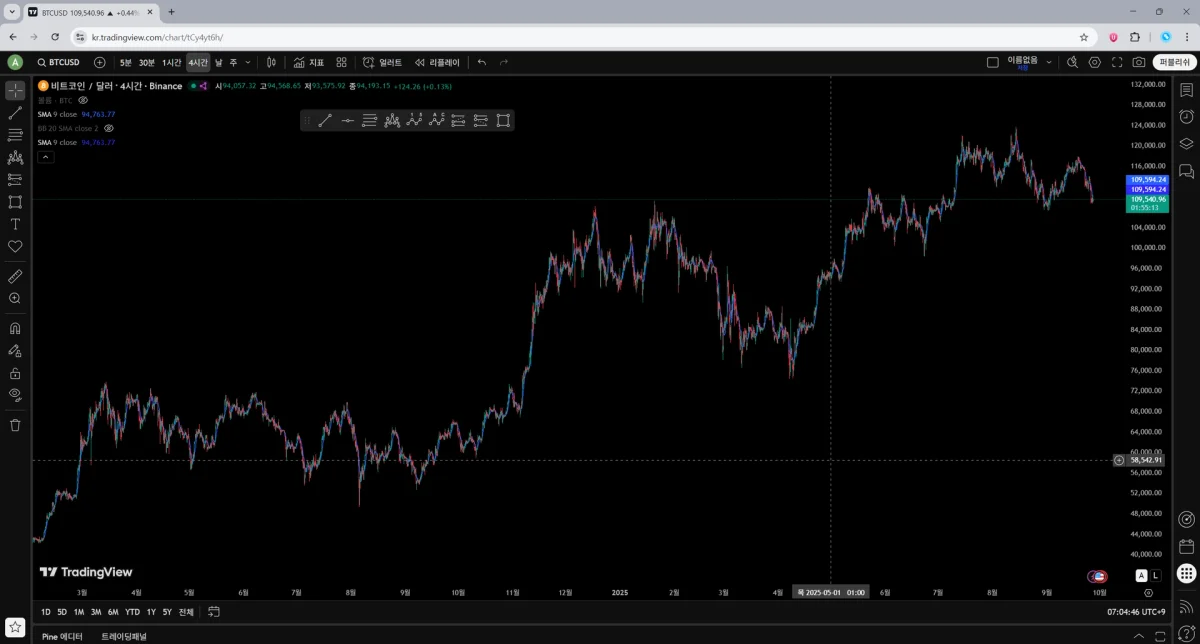Toggle log scale L button
This screenshot has width=1200, height=644.
[x=1155, y=576]
